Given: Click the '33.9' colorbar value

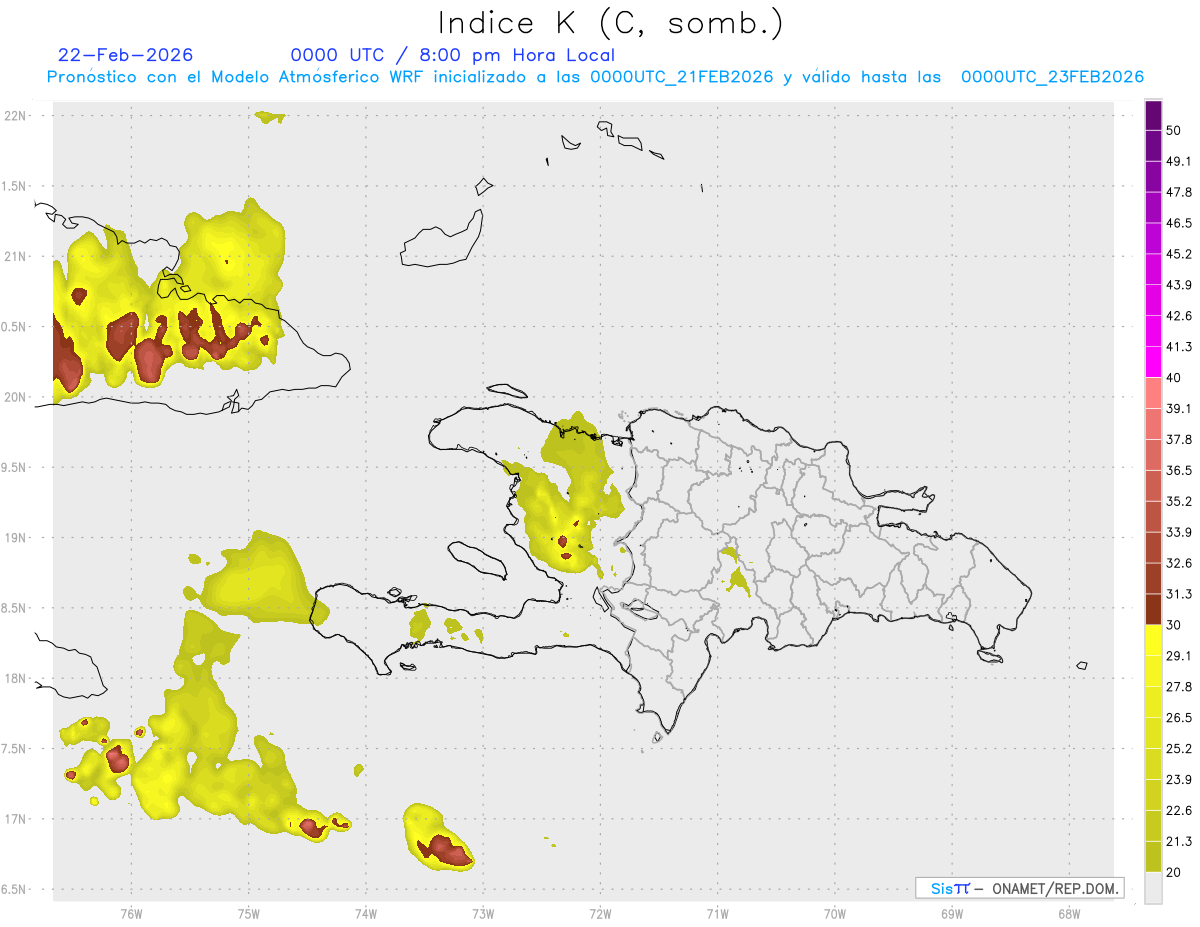Looking at the screenshot, I should pyautogui.click(x=1180, y=532).
